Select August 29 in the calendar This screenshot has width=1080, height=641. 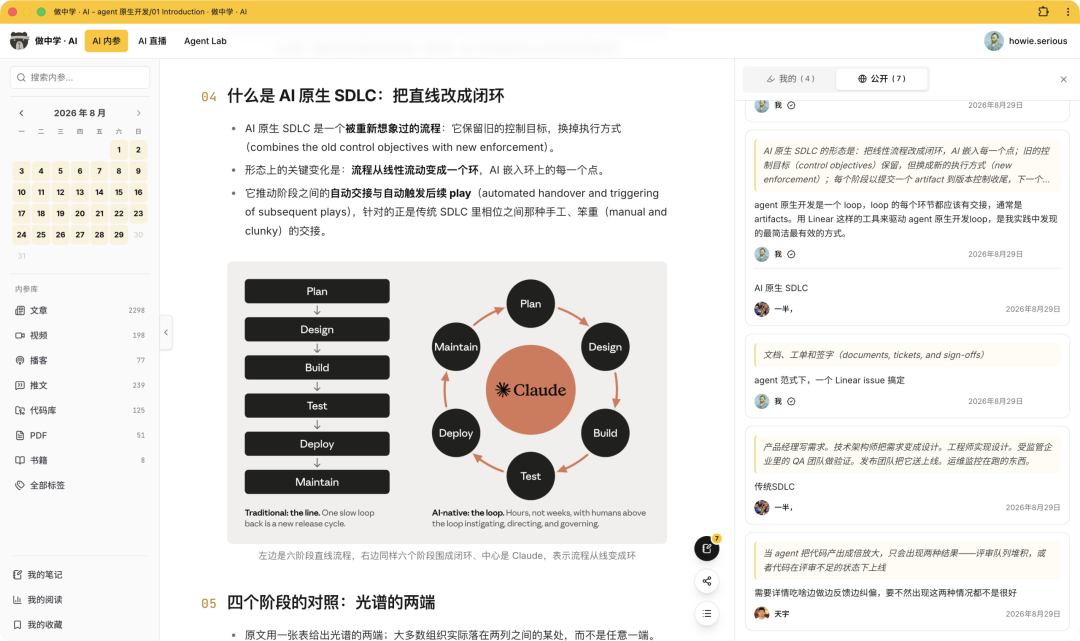point(119,235)
